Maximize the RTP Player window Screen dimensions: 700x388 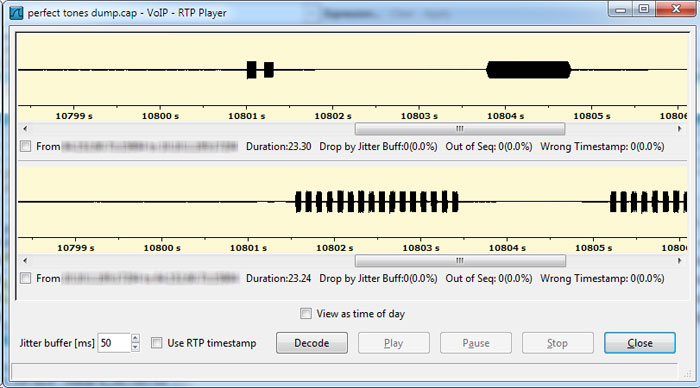(x=644, y=8)
